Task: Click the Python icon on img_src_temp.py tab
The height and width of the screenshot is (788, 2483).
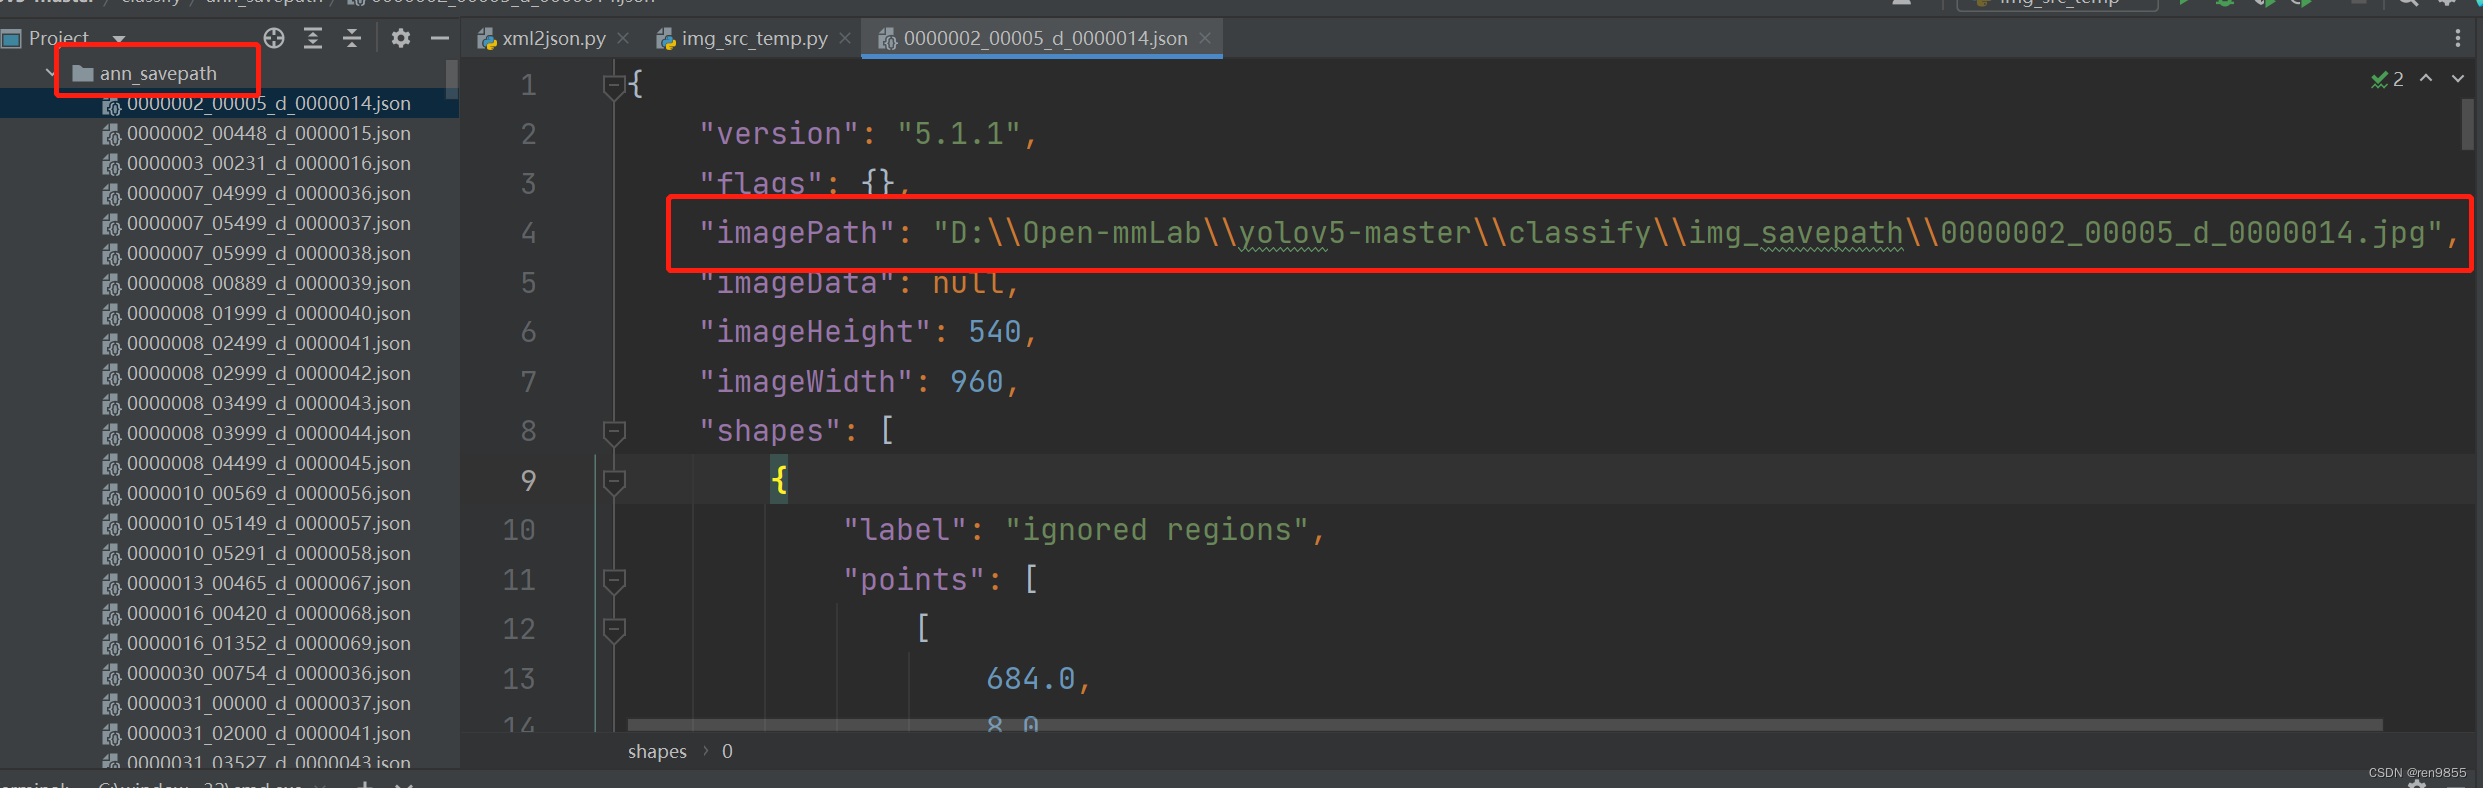Action: pyautogui.click(x=666, y=39)
